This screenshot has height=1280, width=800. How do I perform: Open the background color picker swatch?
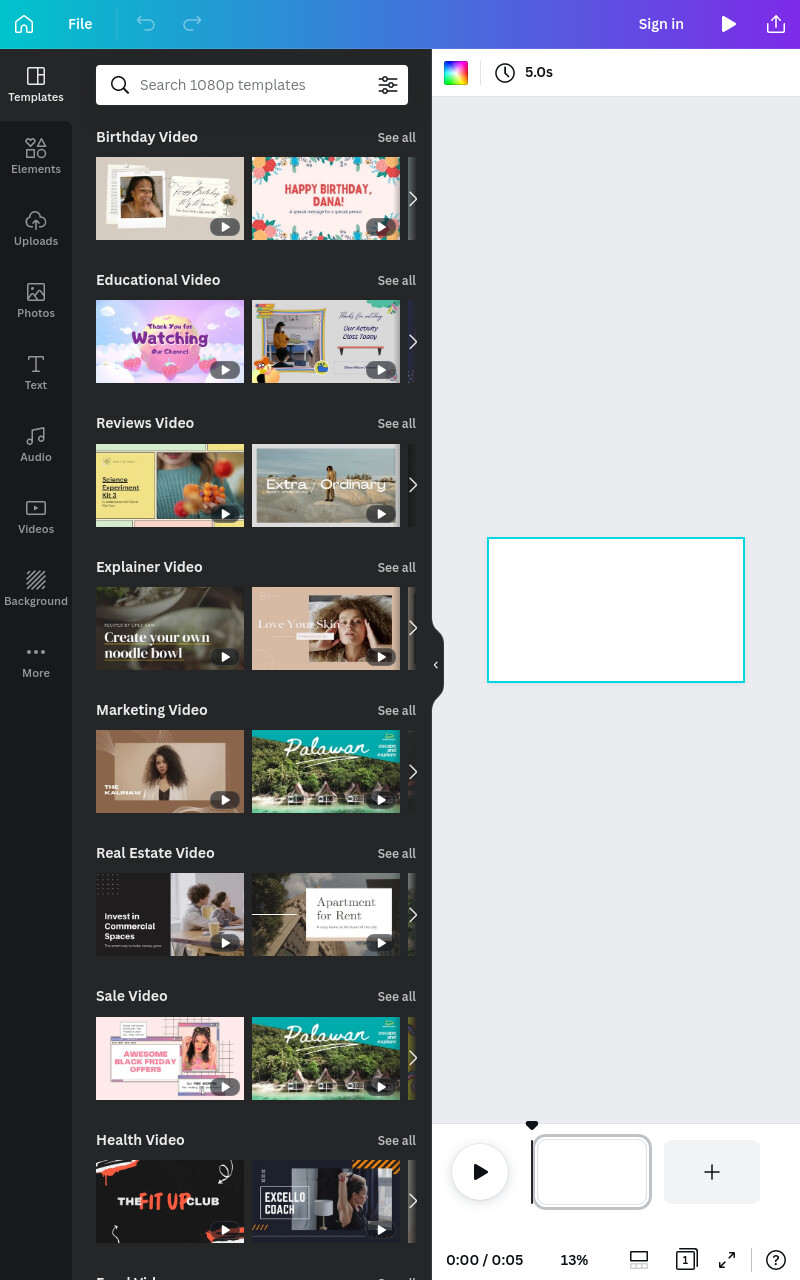[456, 72]
